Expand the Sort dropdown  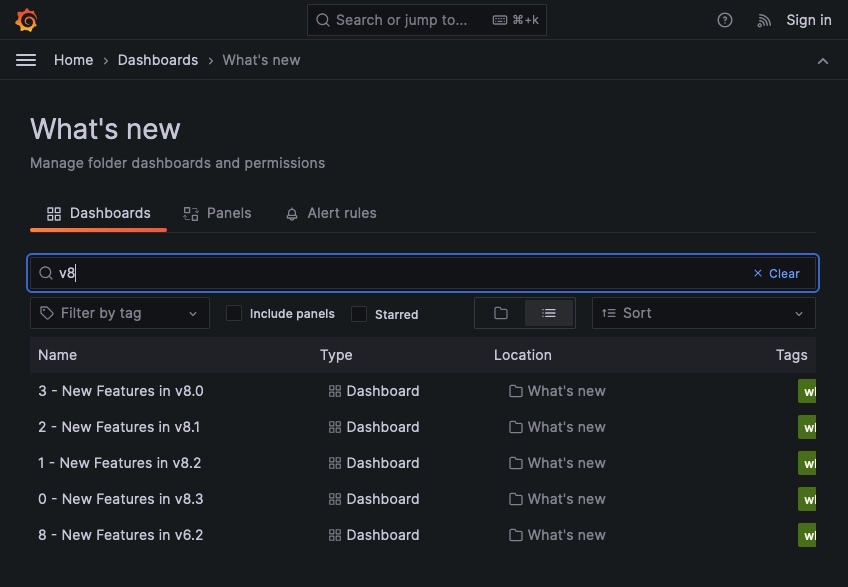(703, 313)
